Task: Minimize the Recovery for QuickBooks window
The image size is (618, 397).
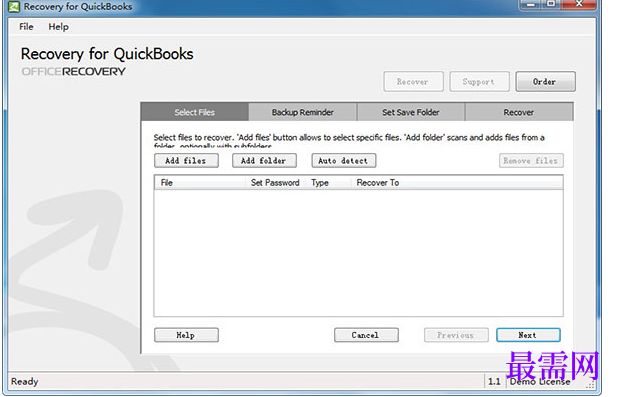Action: tap(531, 4)
